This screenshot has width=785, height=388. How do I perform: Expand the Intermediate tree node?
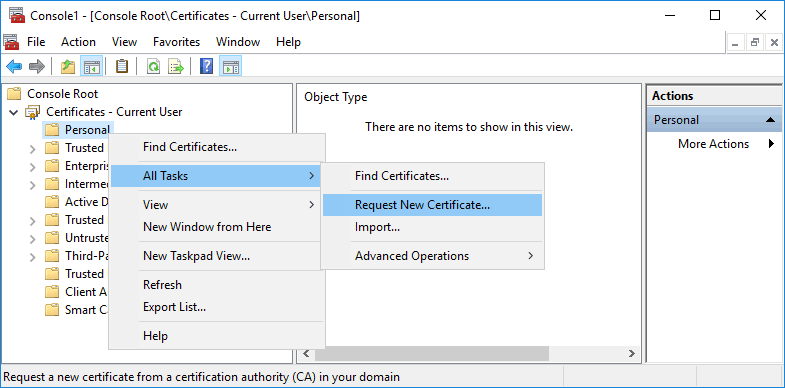pyautogui.click(x=33, y=185)
